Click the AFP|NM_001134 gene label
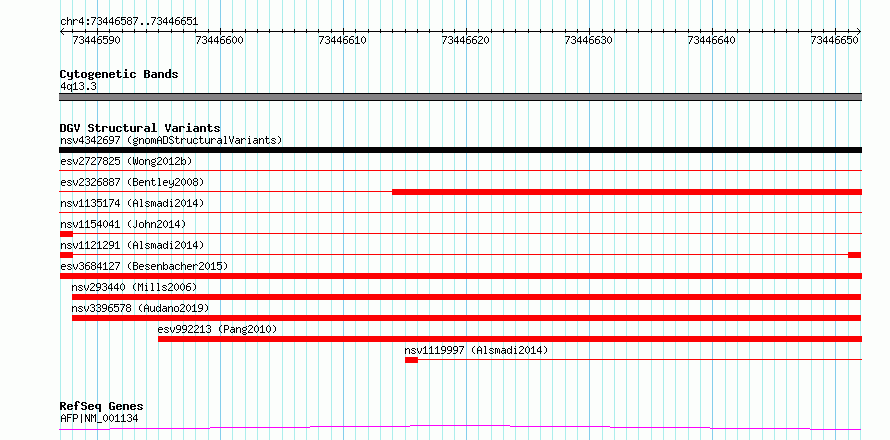Viewport: 890px width, 440px height. click(x=99, y=419)
